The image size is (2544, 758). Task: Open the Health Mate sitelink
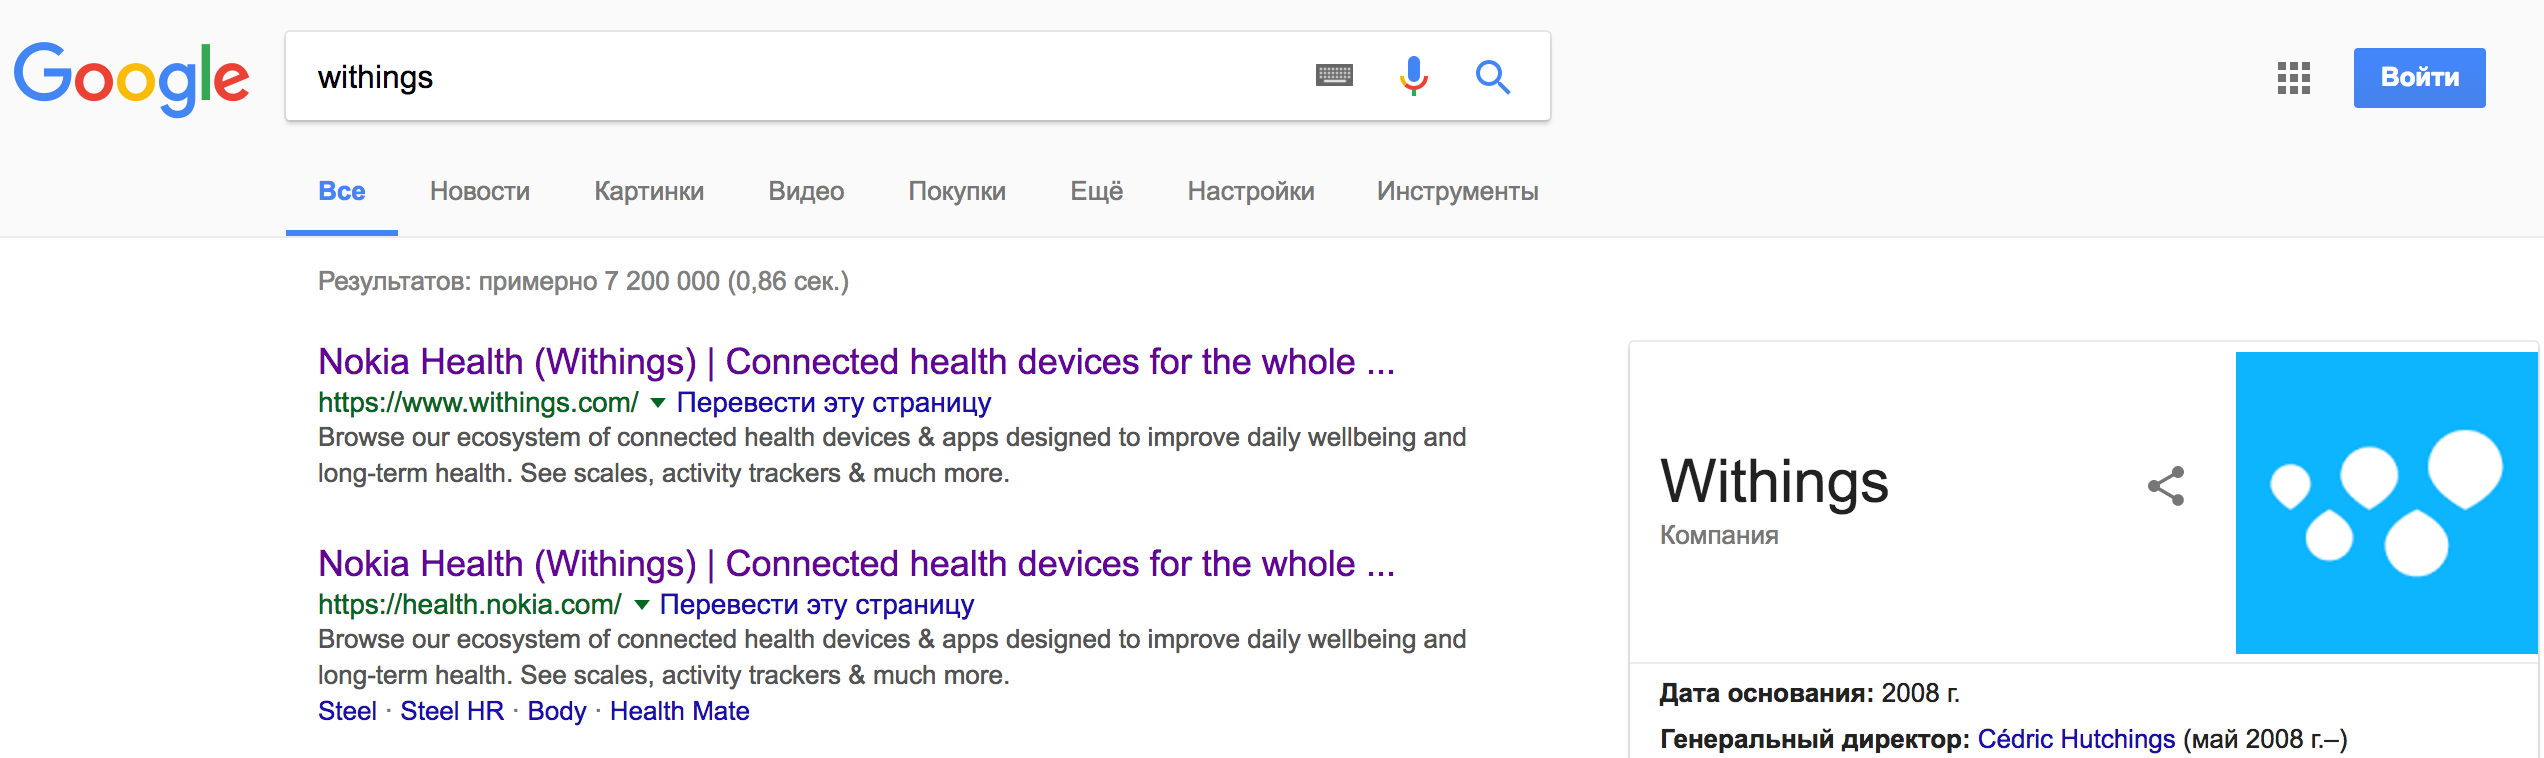coord(680,710)
